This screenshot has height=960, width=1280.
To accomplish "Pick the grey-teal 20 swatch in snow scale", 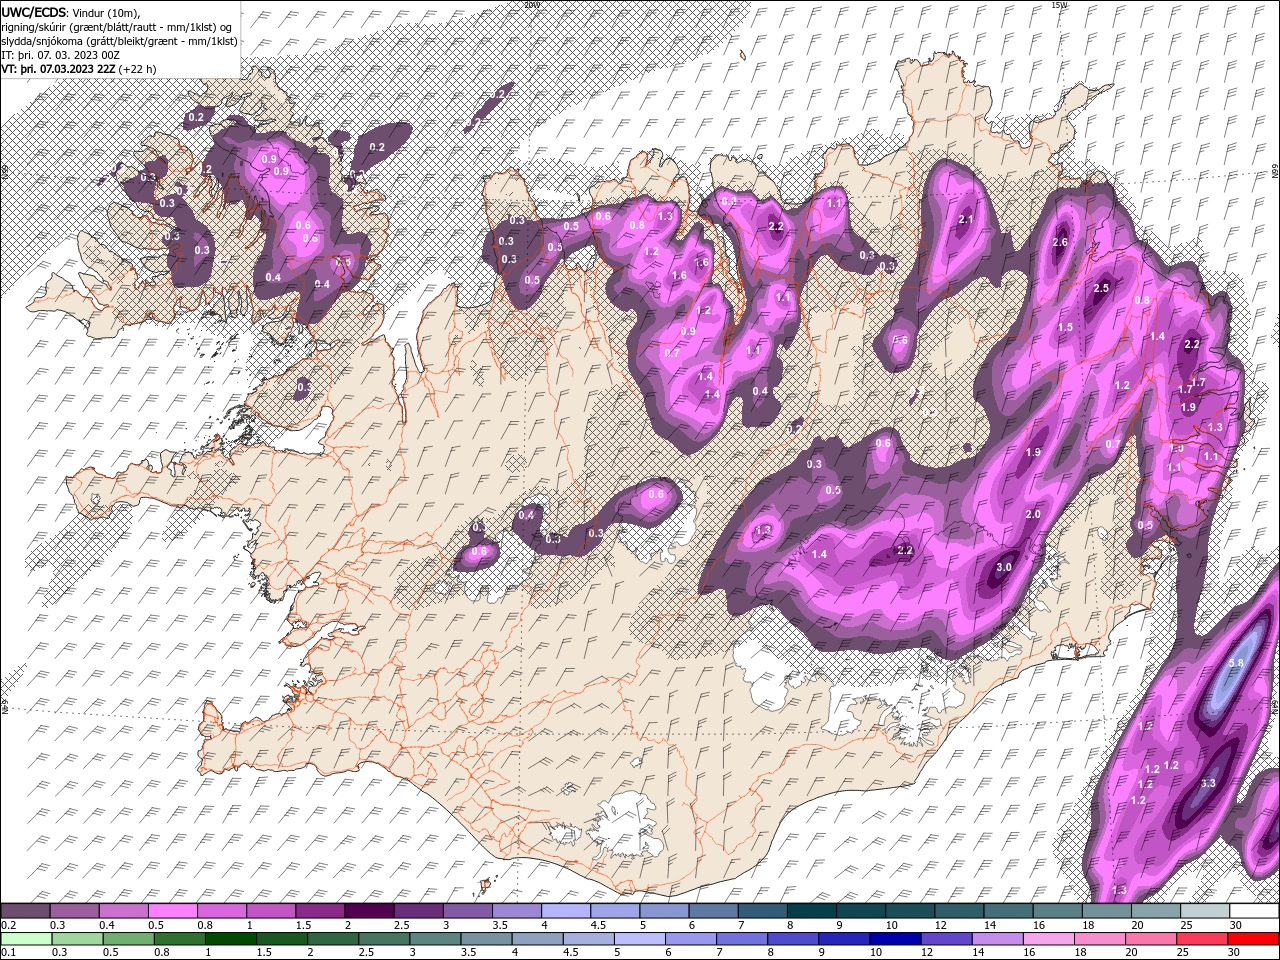I will point(1156,911).
